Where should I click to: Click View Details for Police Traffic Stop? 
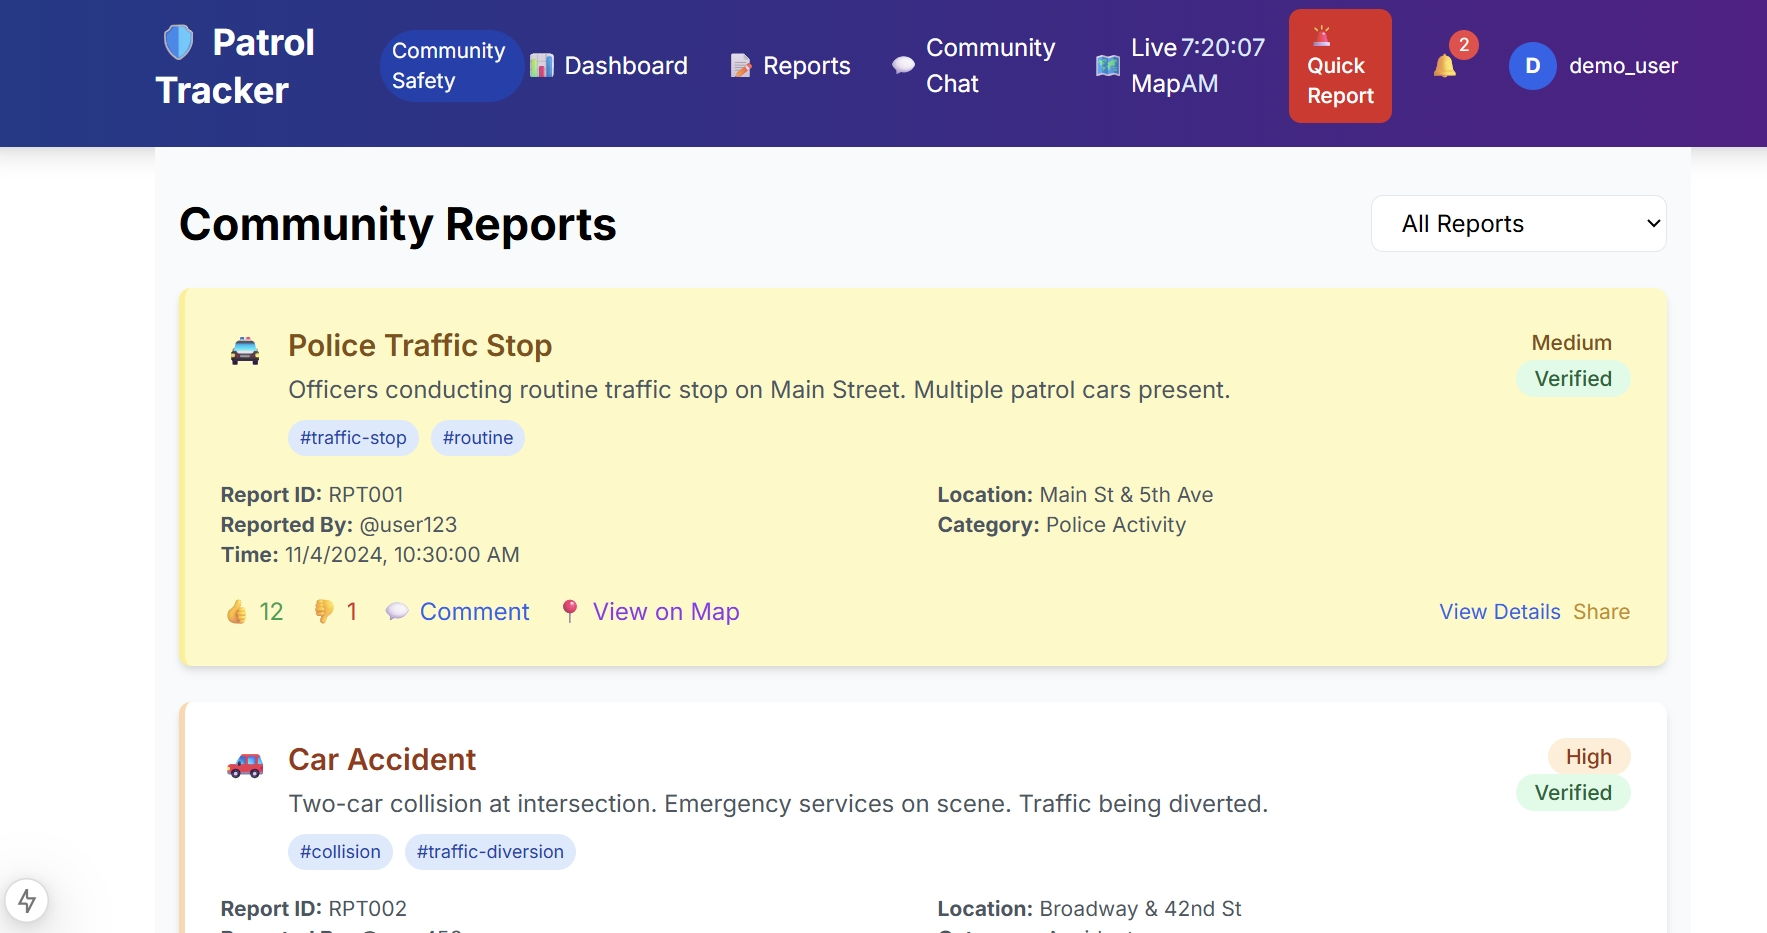coord(1499,612)
